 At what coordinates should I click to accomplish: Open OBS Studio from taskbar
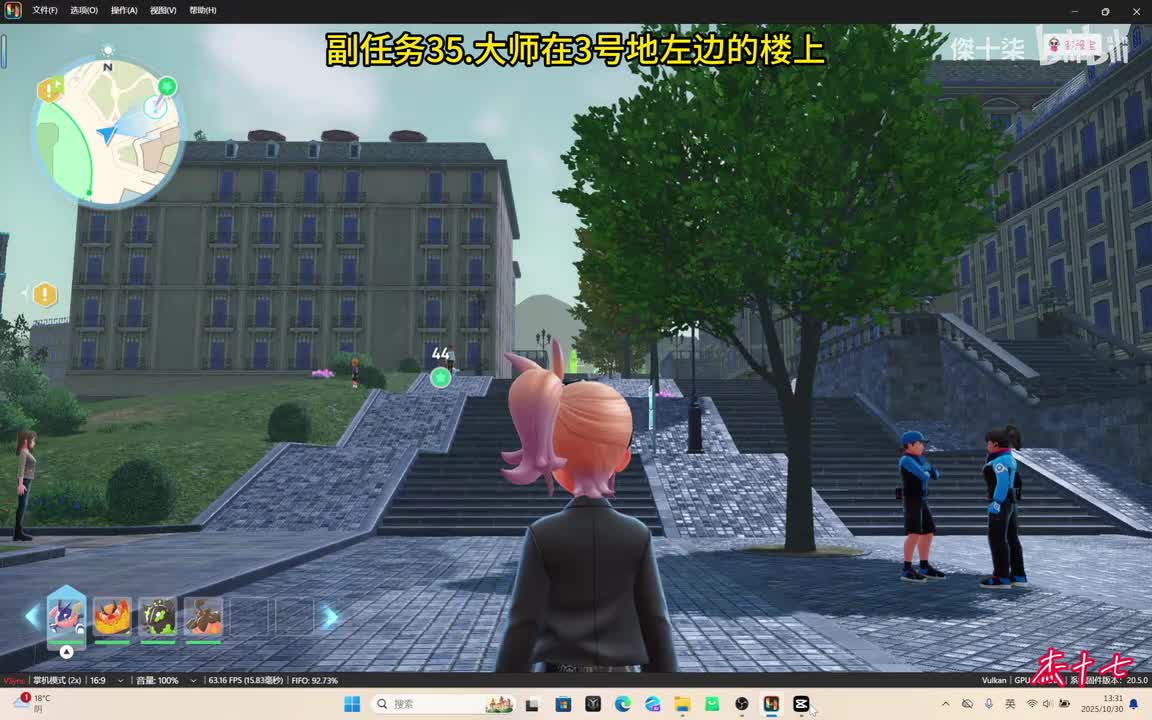[x=742, y=704]
